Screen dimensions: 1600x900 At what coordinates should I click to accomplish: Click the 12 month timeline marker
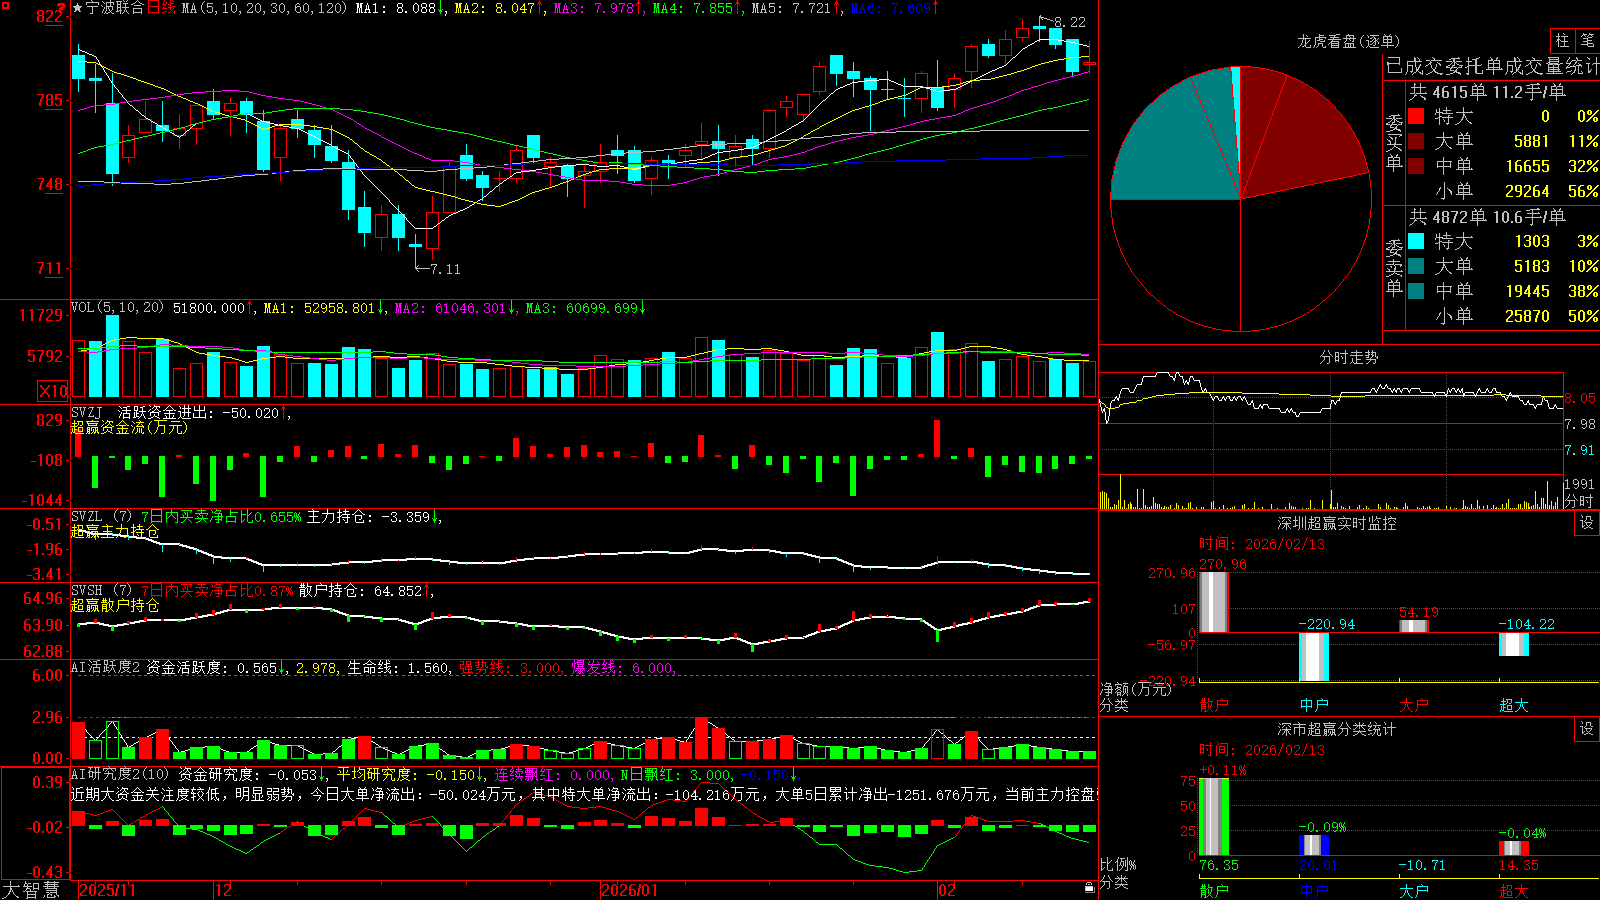click(x=223, y=890)
